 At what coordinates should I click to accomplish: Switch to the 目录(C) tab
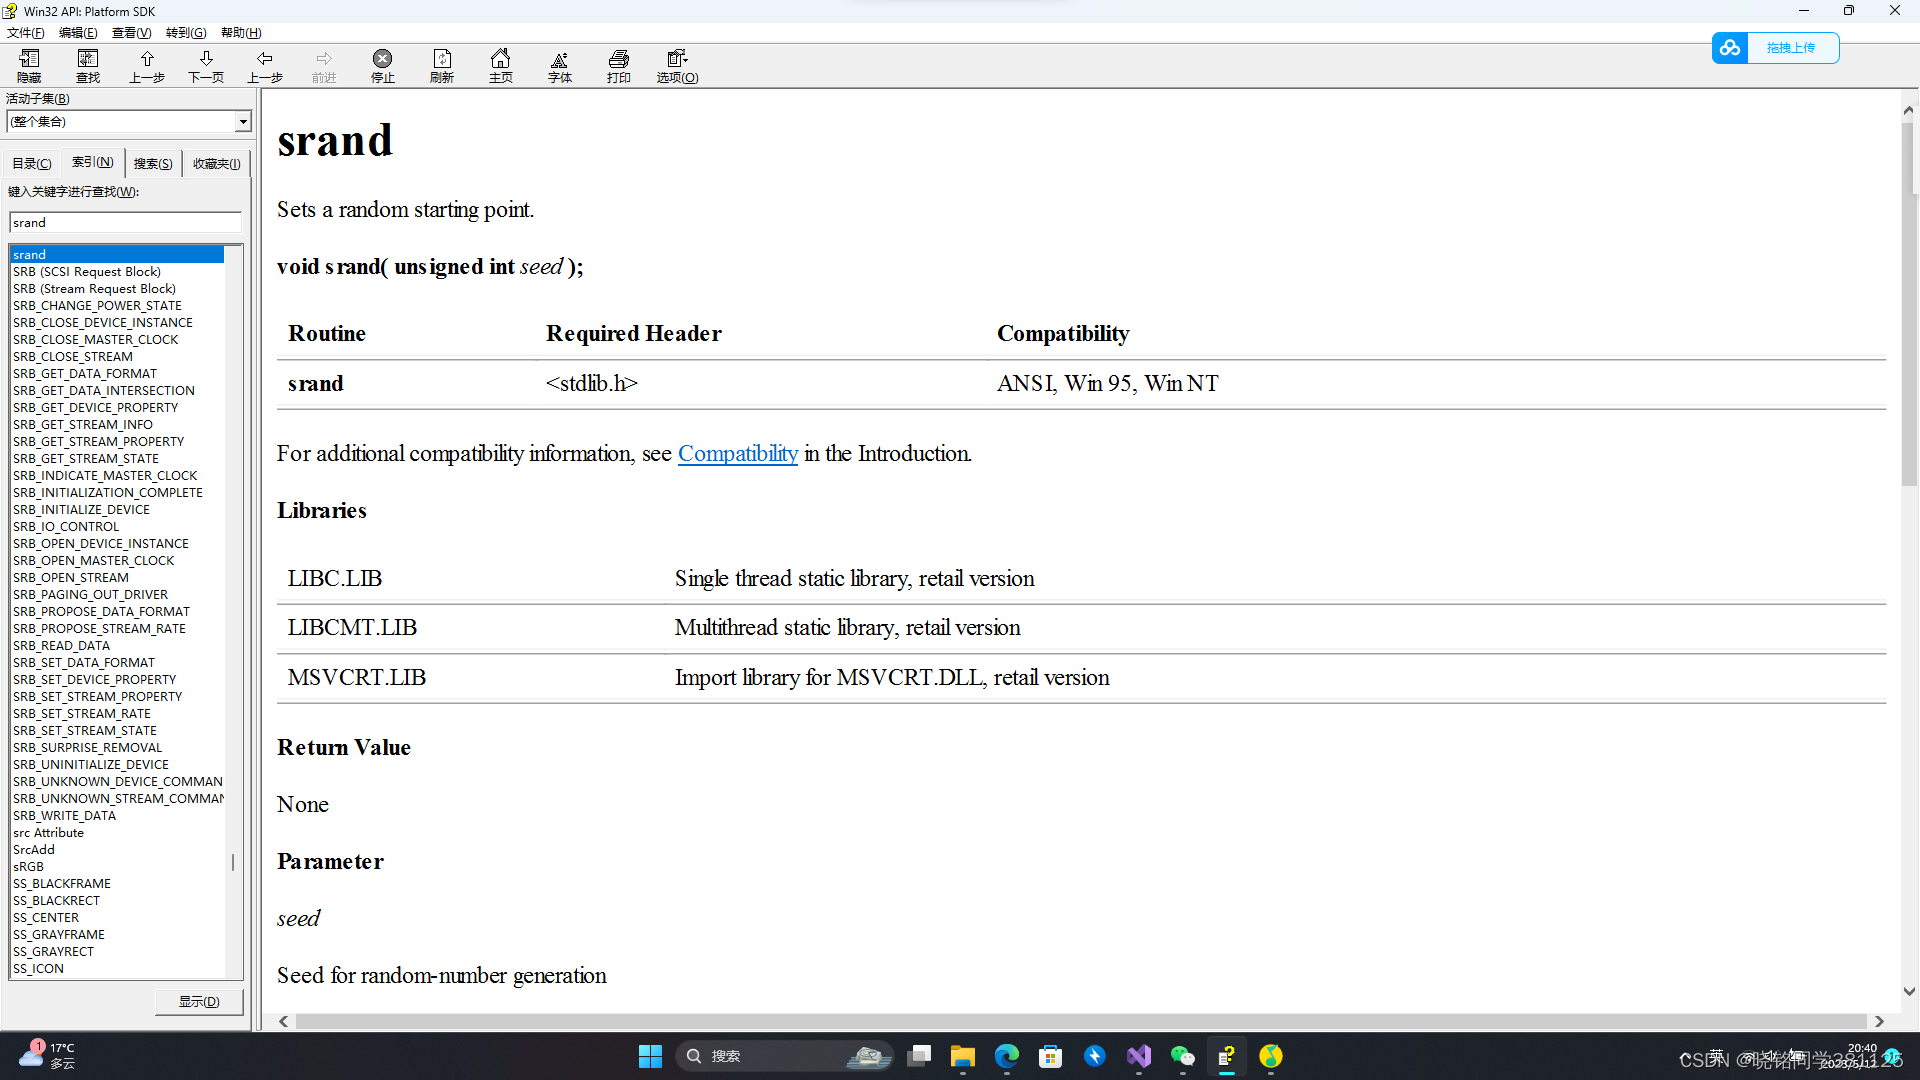(x=32, y=163)
